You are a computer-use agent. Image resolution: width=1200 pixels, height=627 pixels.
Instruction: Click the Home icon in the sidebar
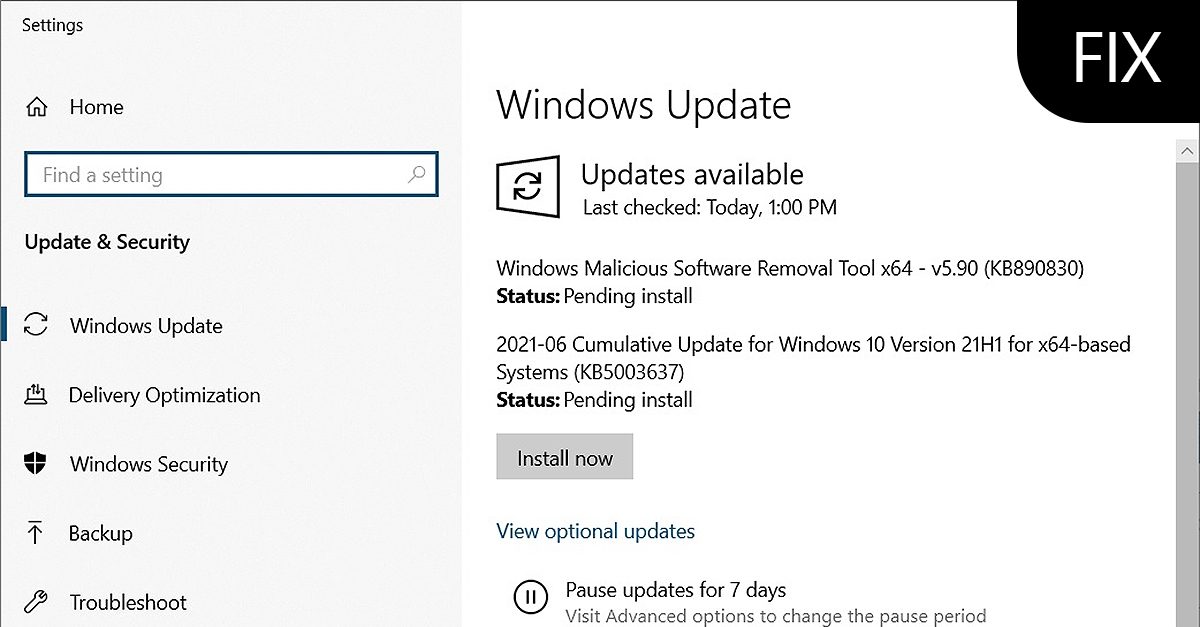[39, 107]
